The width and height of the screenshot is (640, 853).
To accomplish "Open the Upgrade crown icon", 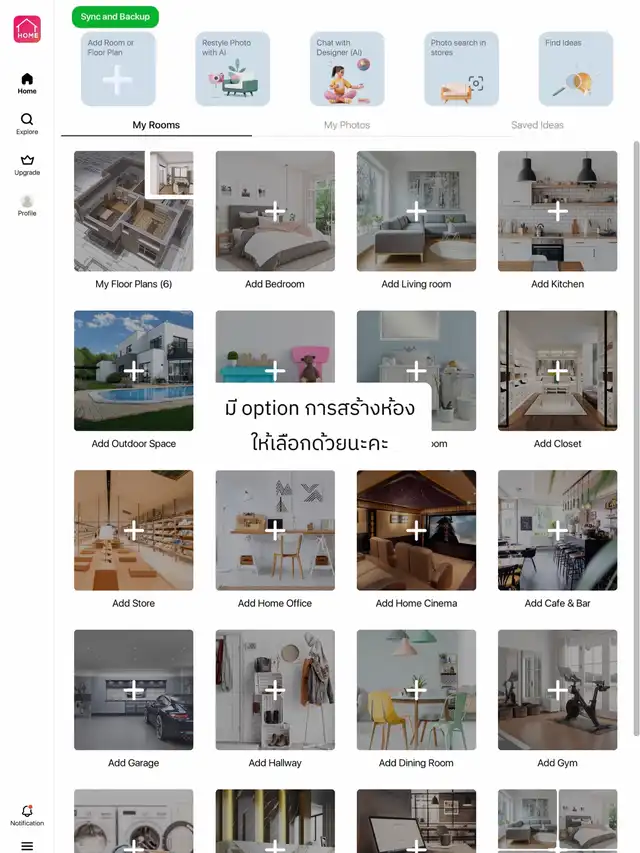I will [27, 164].
